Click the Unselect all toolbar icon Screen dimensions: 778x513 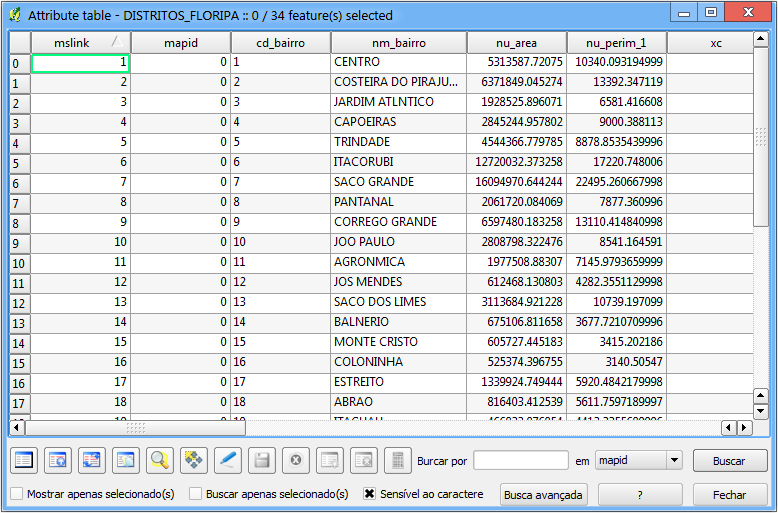tap(23, 460)
